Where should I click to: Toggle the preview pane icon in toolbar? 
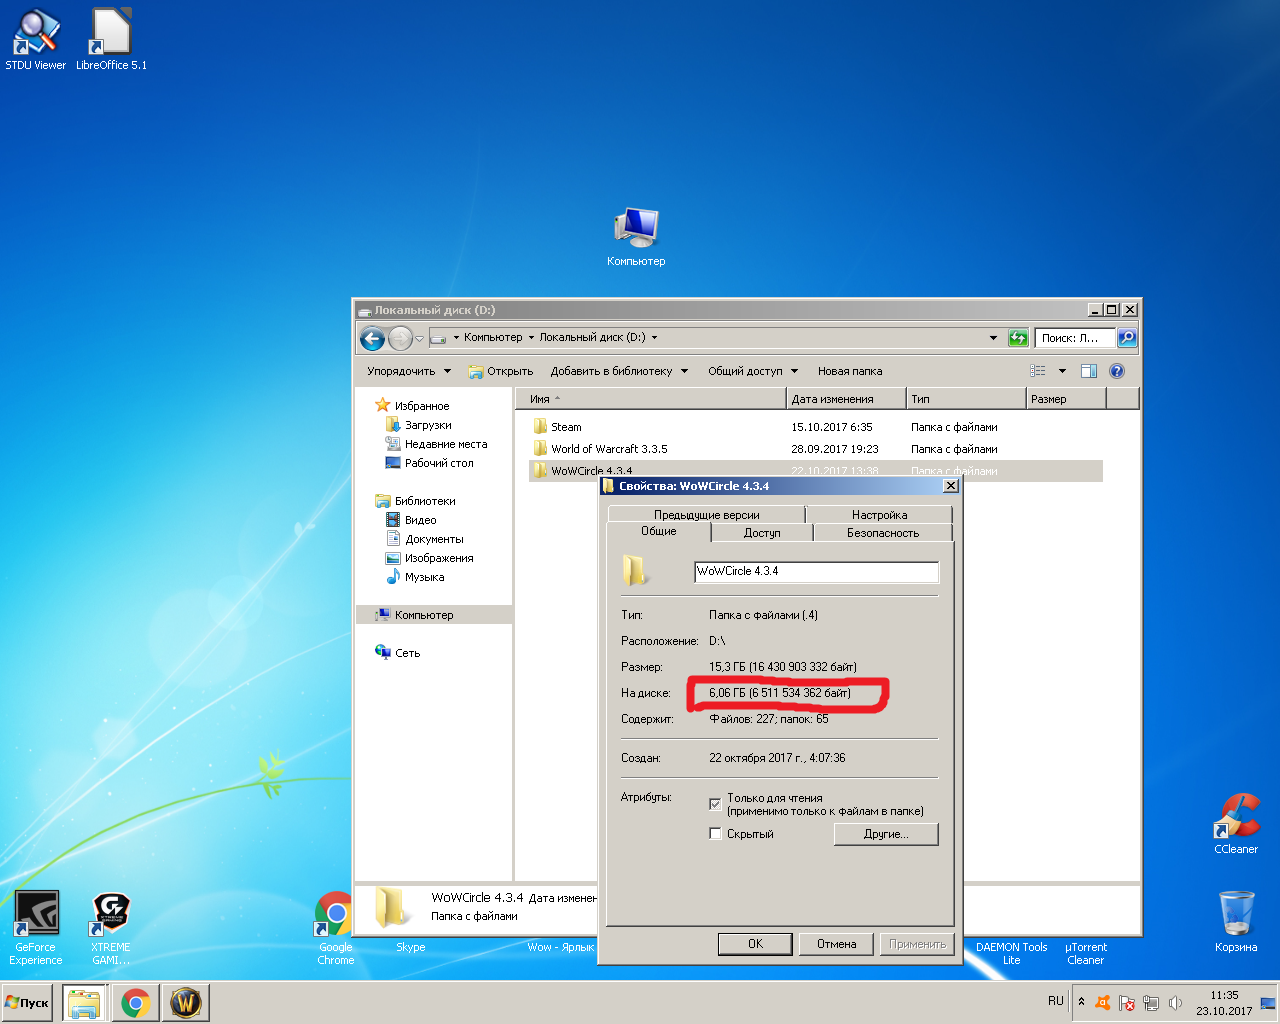pyautogui.click(x=1089, y=371)
